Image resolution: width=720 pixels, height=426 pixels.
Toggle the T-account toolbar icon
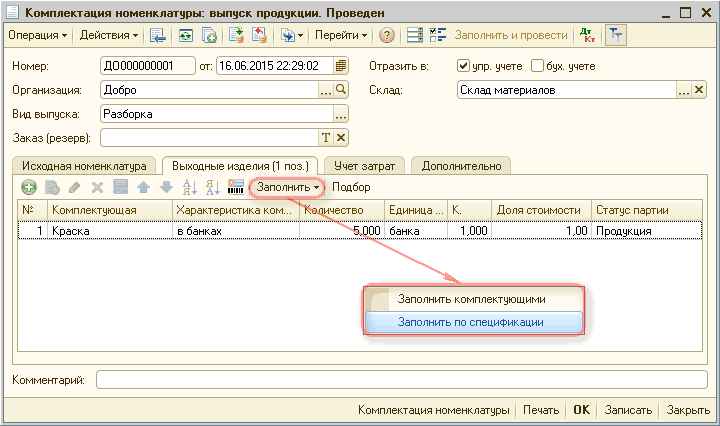(x=616, y=35)
